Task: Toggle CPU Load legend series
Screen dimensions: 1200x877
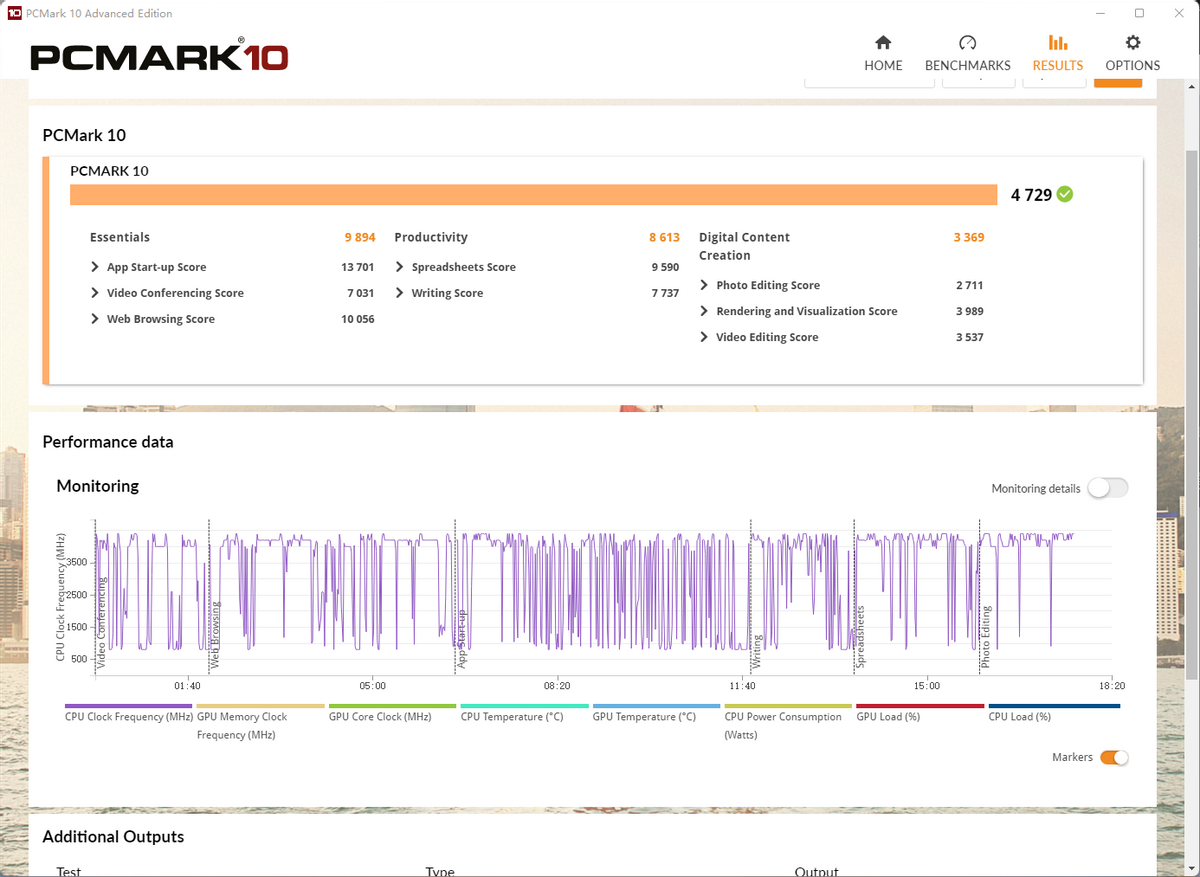Action: tap(1053, 713)
